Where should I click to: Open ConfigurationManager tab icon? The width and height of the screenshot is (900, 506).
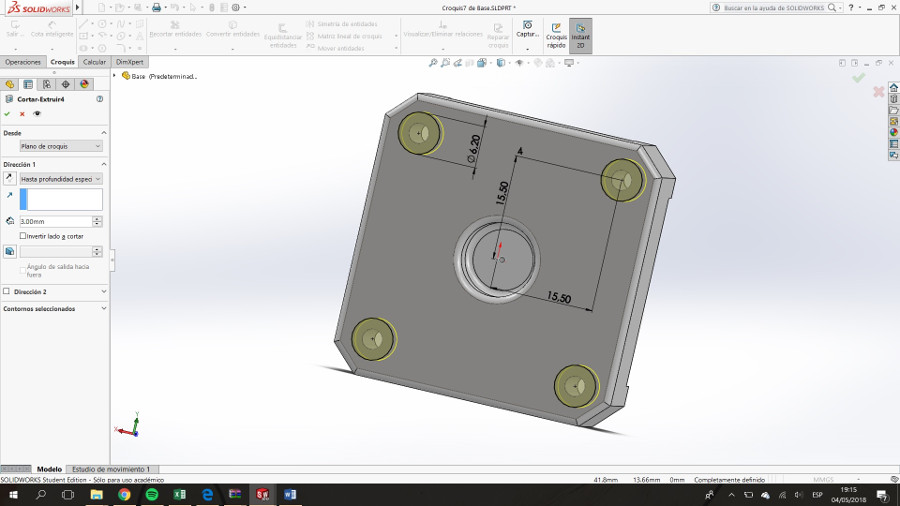coord(46,84)
